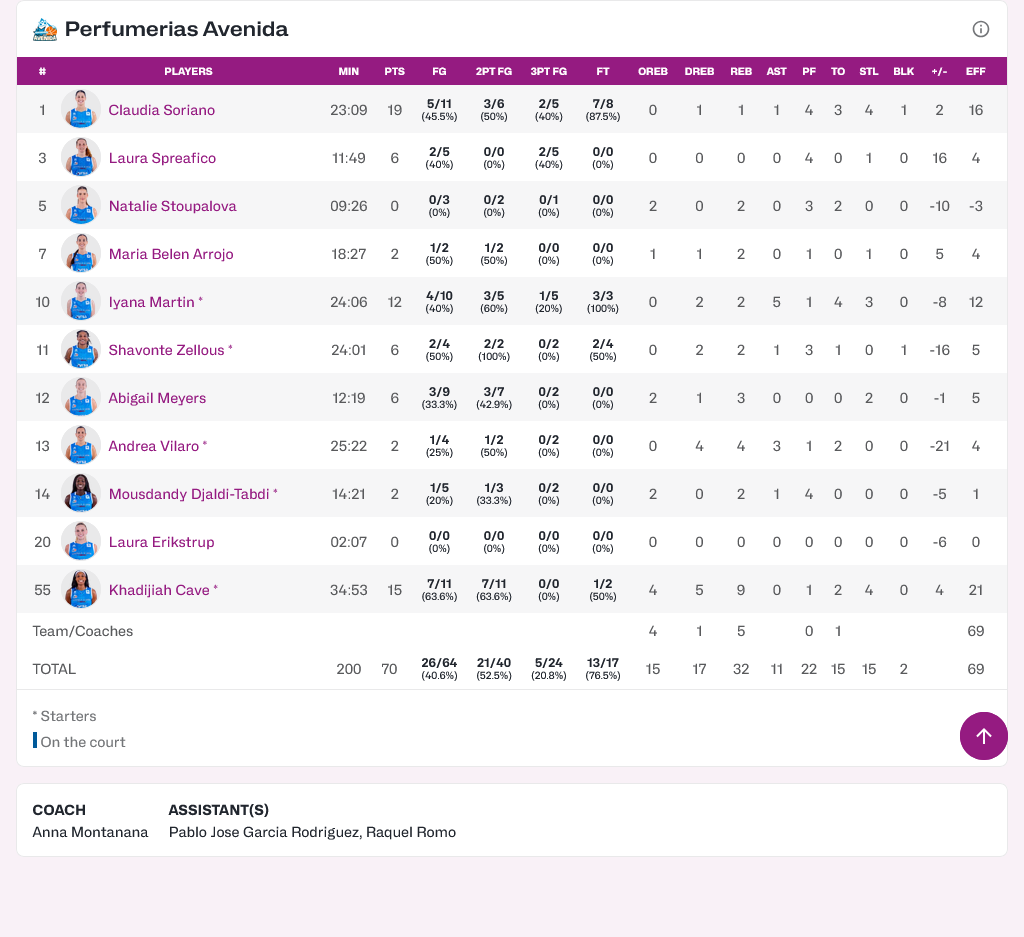Open Iyana Martin's player page
This screenshot has height=937, width=1024.
151,302
